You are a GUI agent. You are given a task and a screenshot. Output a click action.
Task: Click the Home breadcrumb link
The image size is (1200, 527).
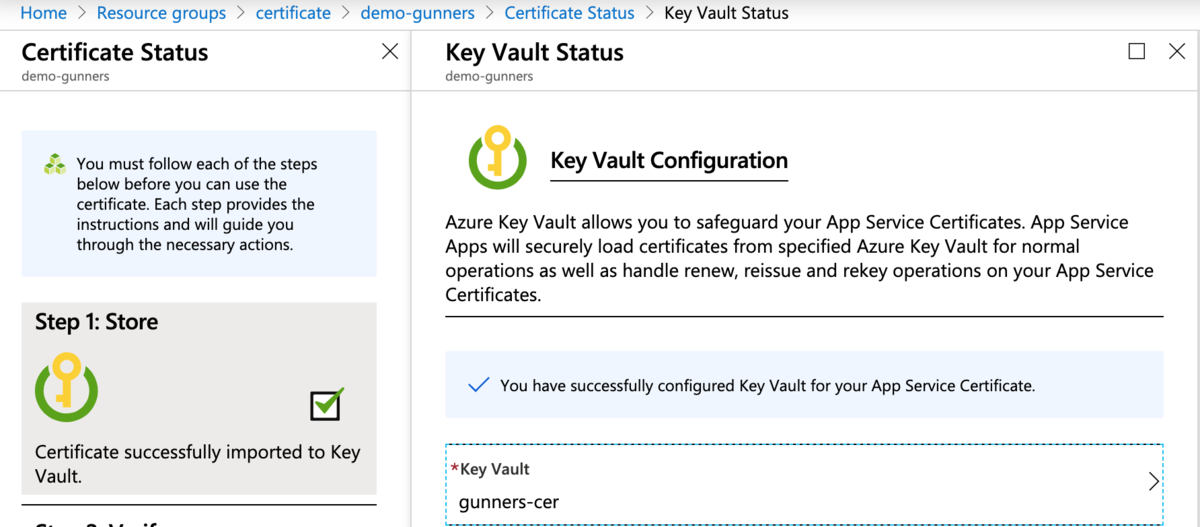(x=43, y=13)
